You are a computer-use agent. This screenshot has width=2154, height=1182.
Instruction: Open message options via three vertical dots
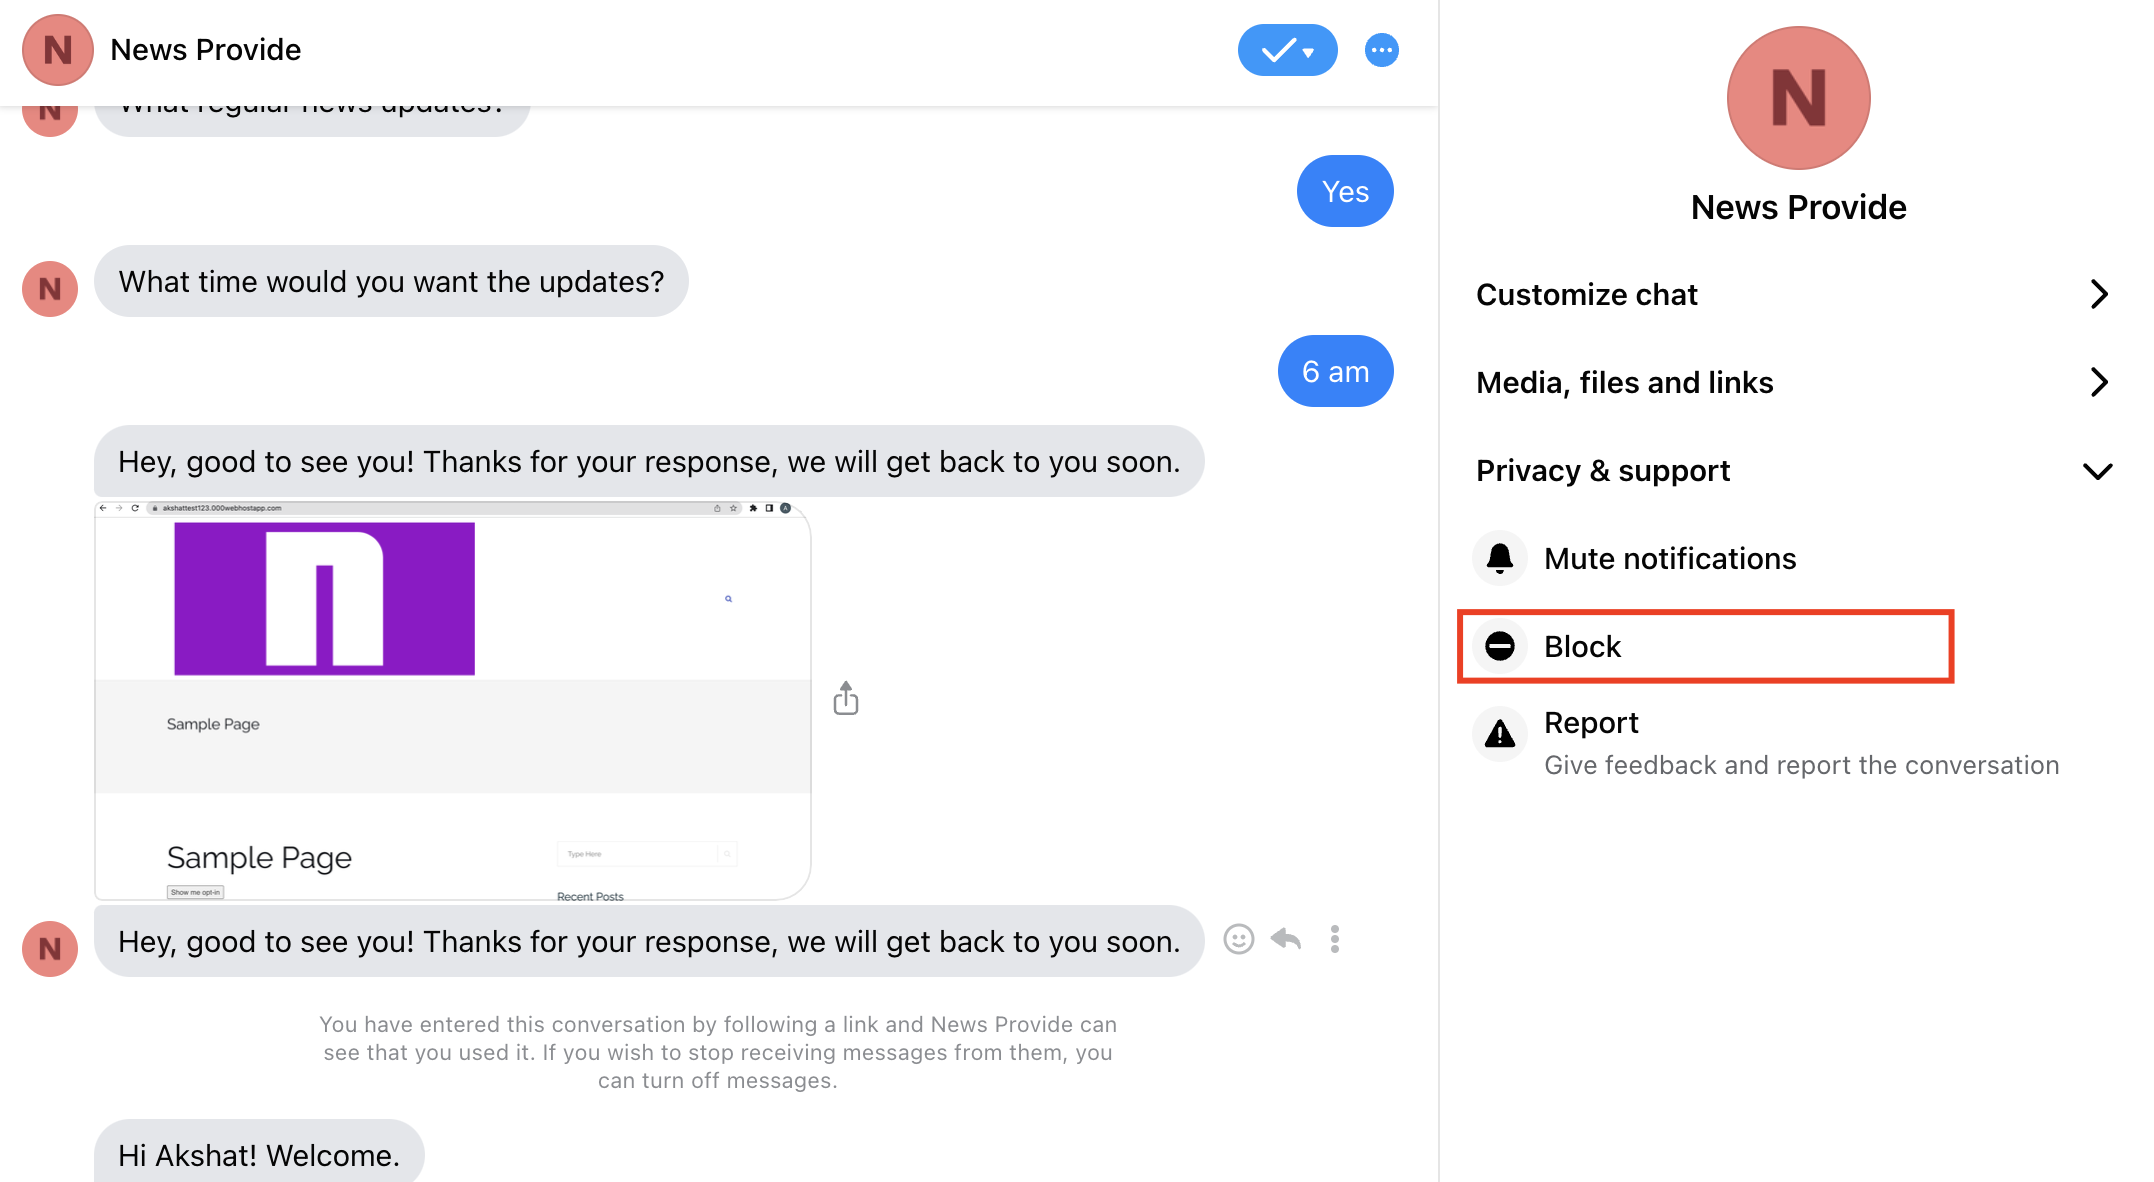(x=1334, y=939)
